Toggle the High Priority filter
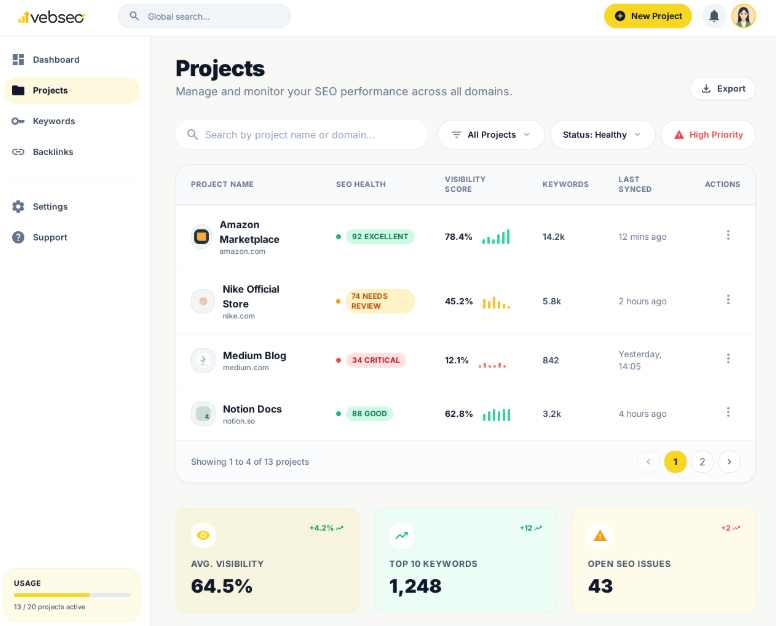Image resolution: width=776 pixels, height=626 pixels. pyautogui.click(x=708, y=135)
